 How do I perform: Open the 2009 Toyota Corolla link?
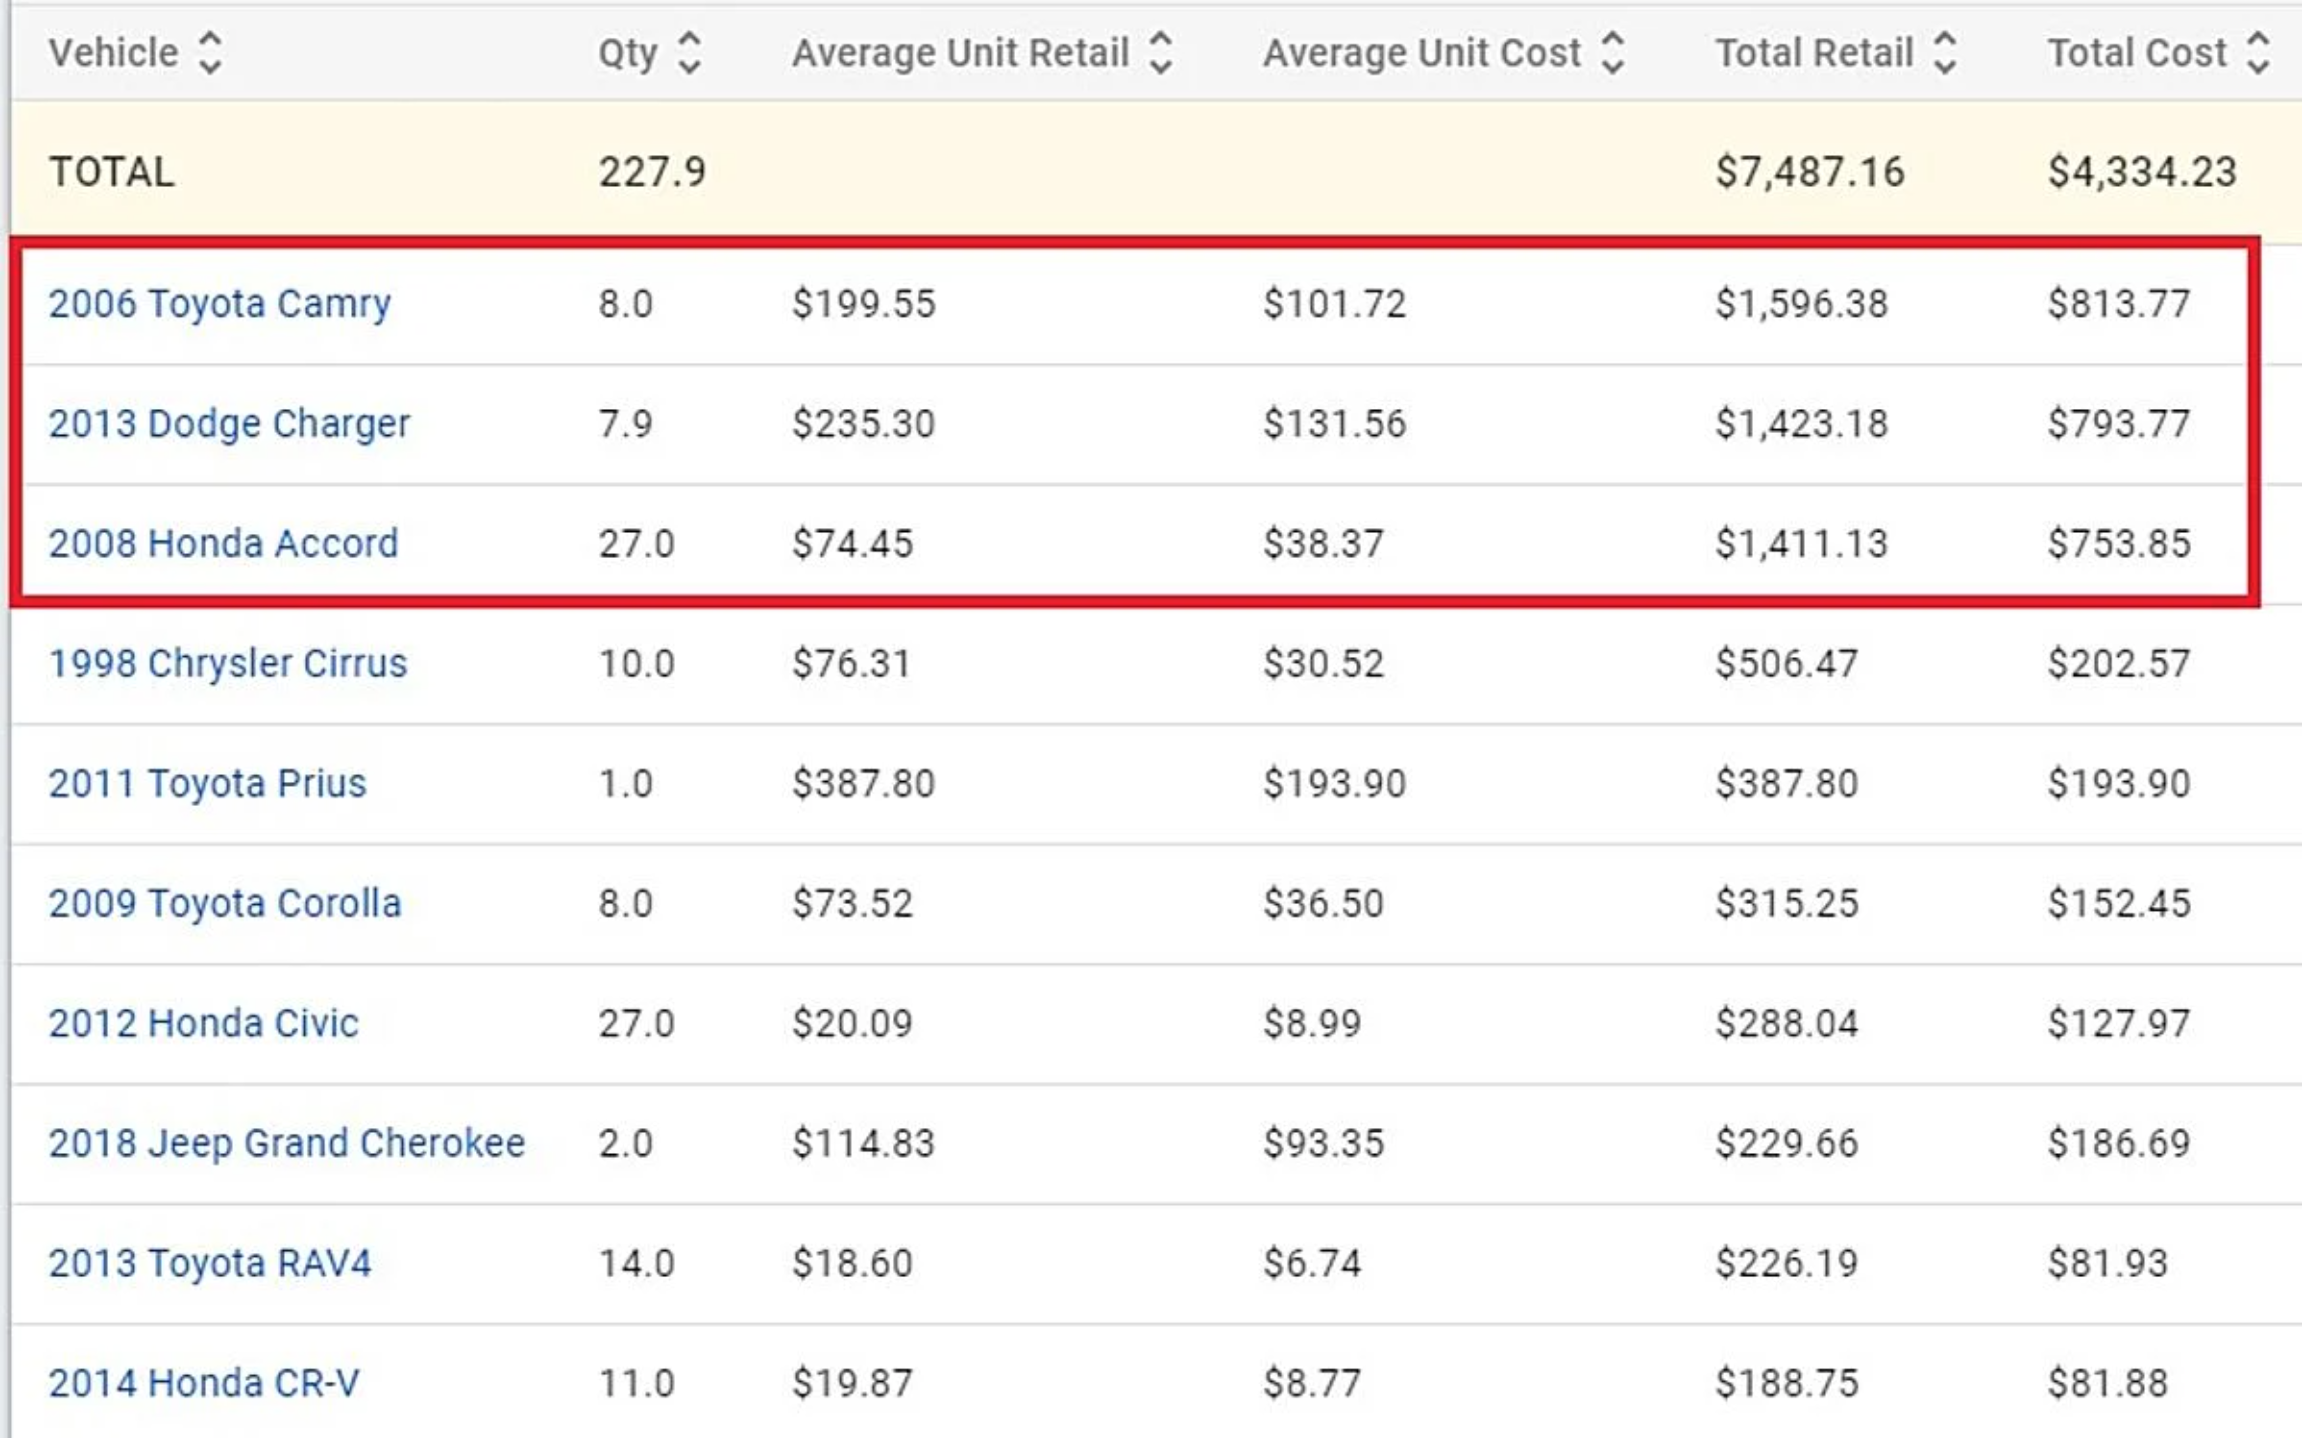pos(224,904)
